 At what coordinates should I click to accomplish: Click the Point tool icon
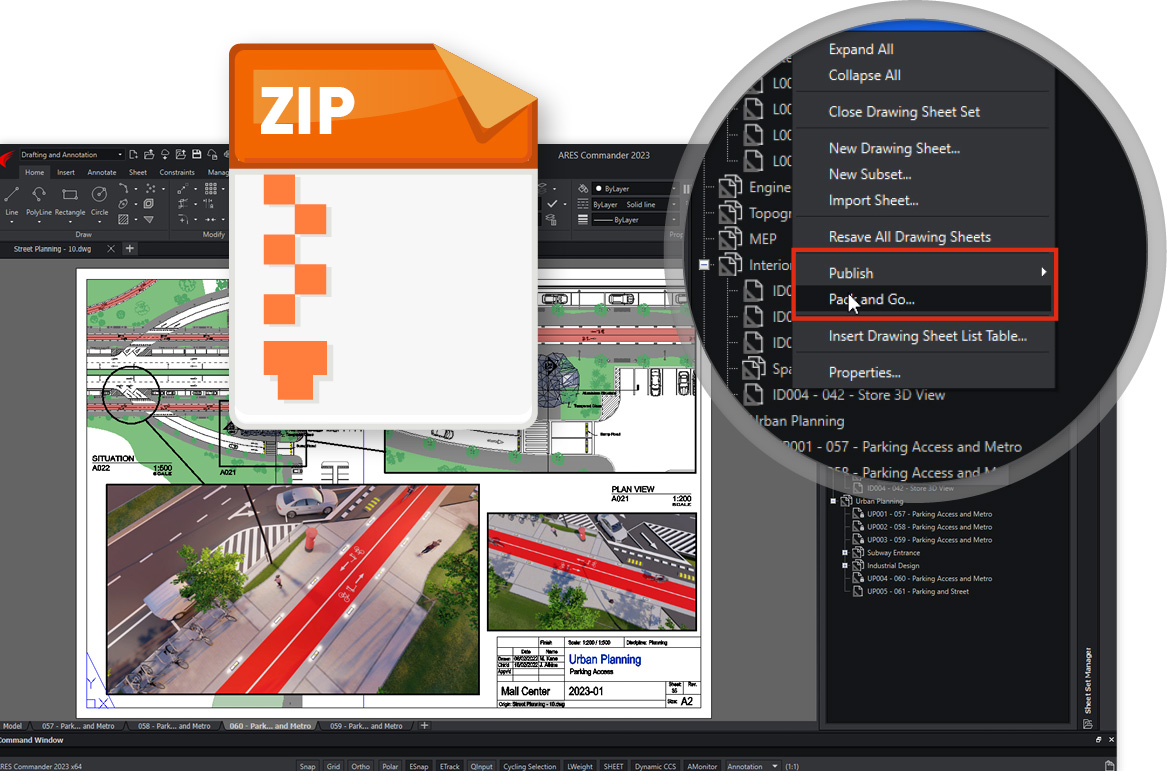[151, 188]
